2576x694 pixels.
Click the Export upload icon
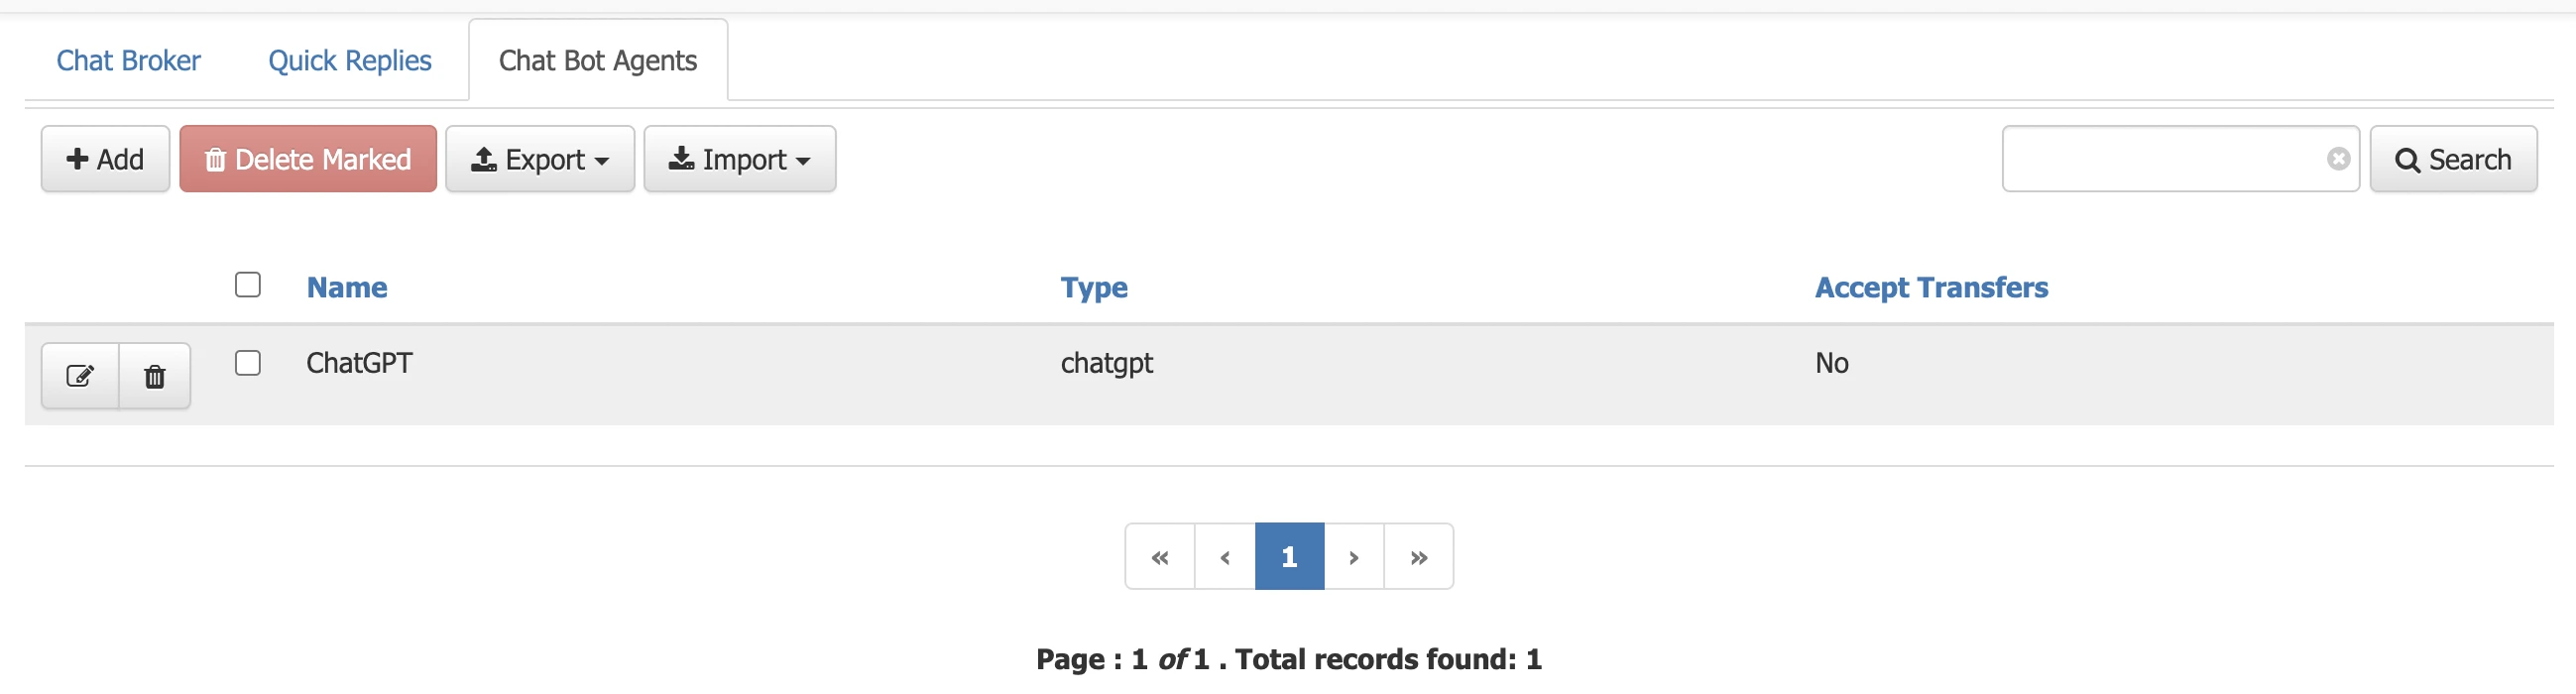coord(485,158)
